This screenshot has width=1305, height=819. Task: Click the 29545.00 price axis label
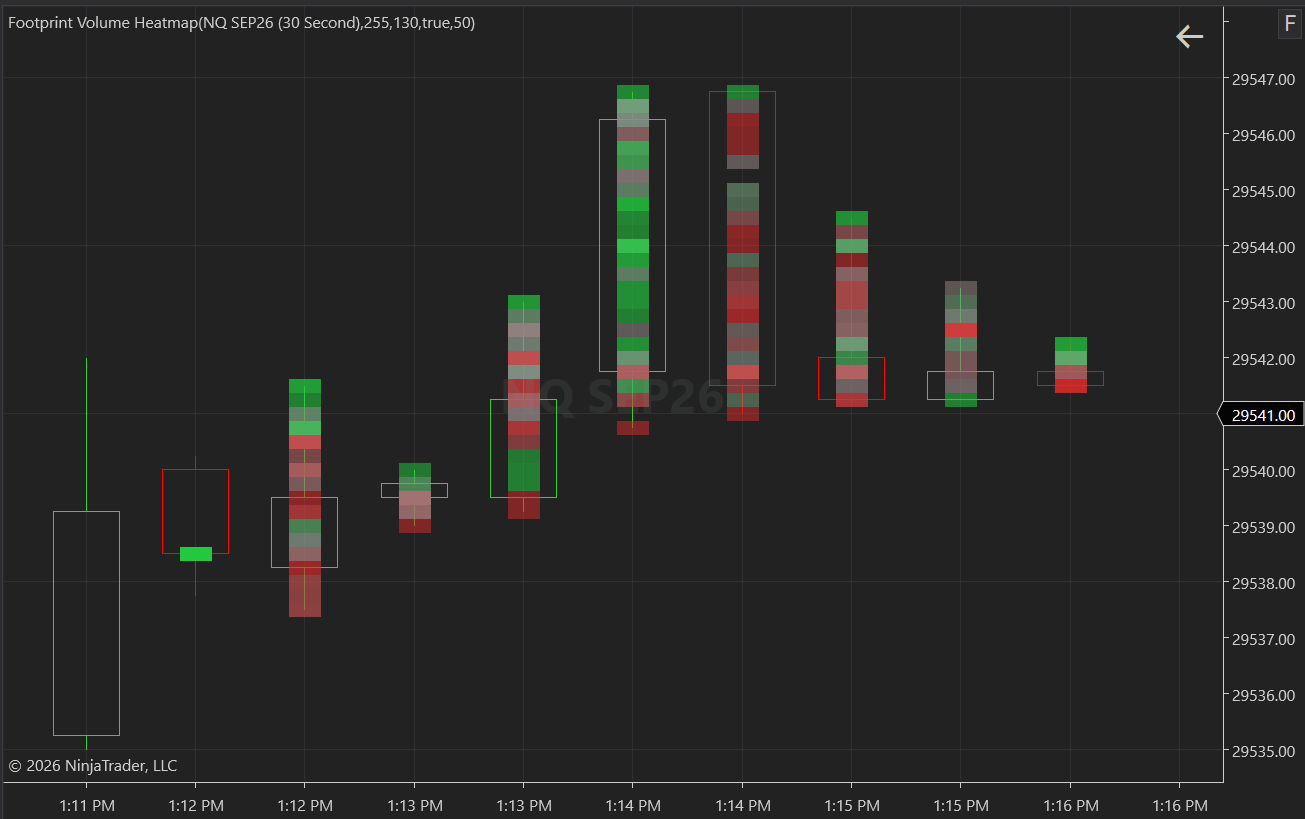point(1264,191)
